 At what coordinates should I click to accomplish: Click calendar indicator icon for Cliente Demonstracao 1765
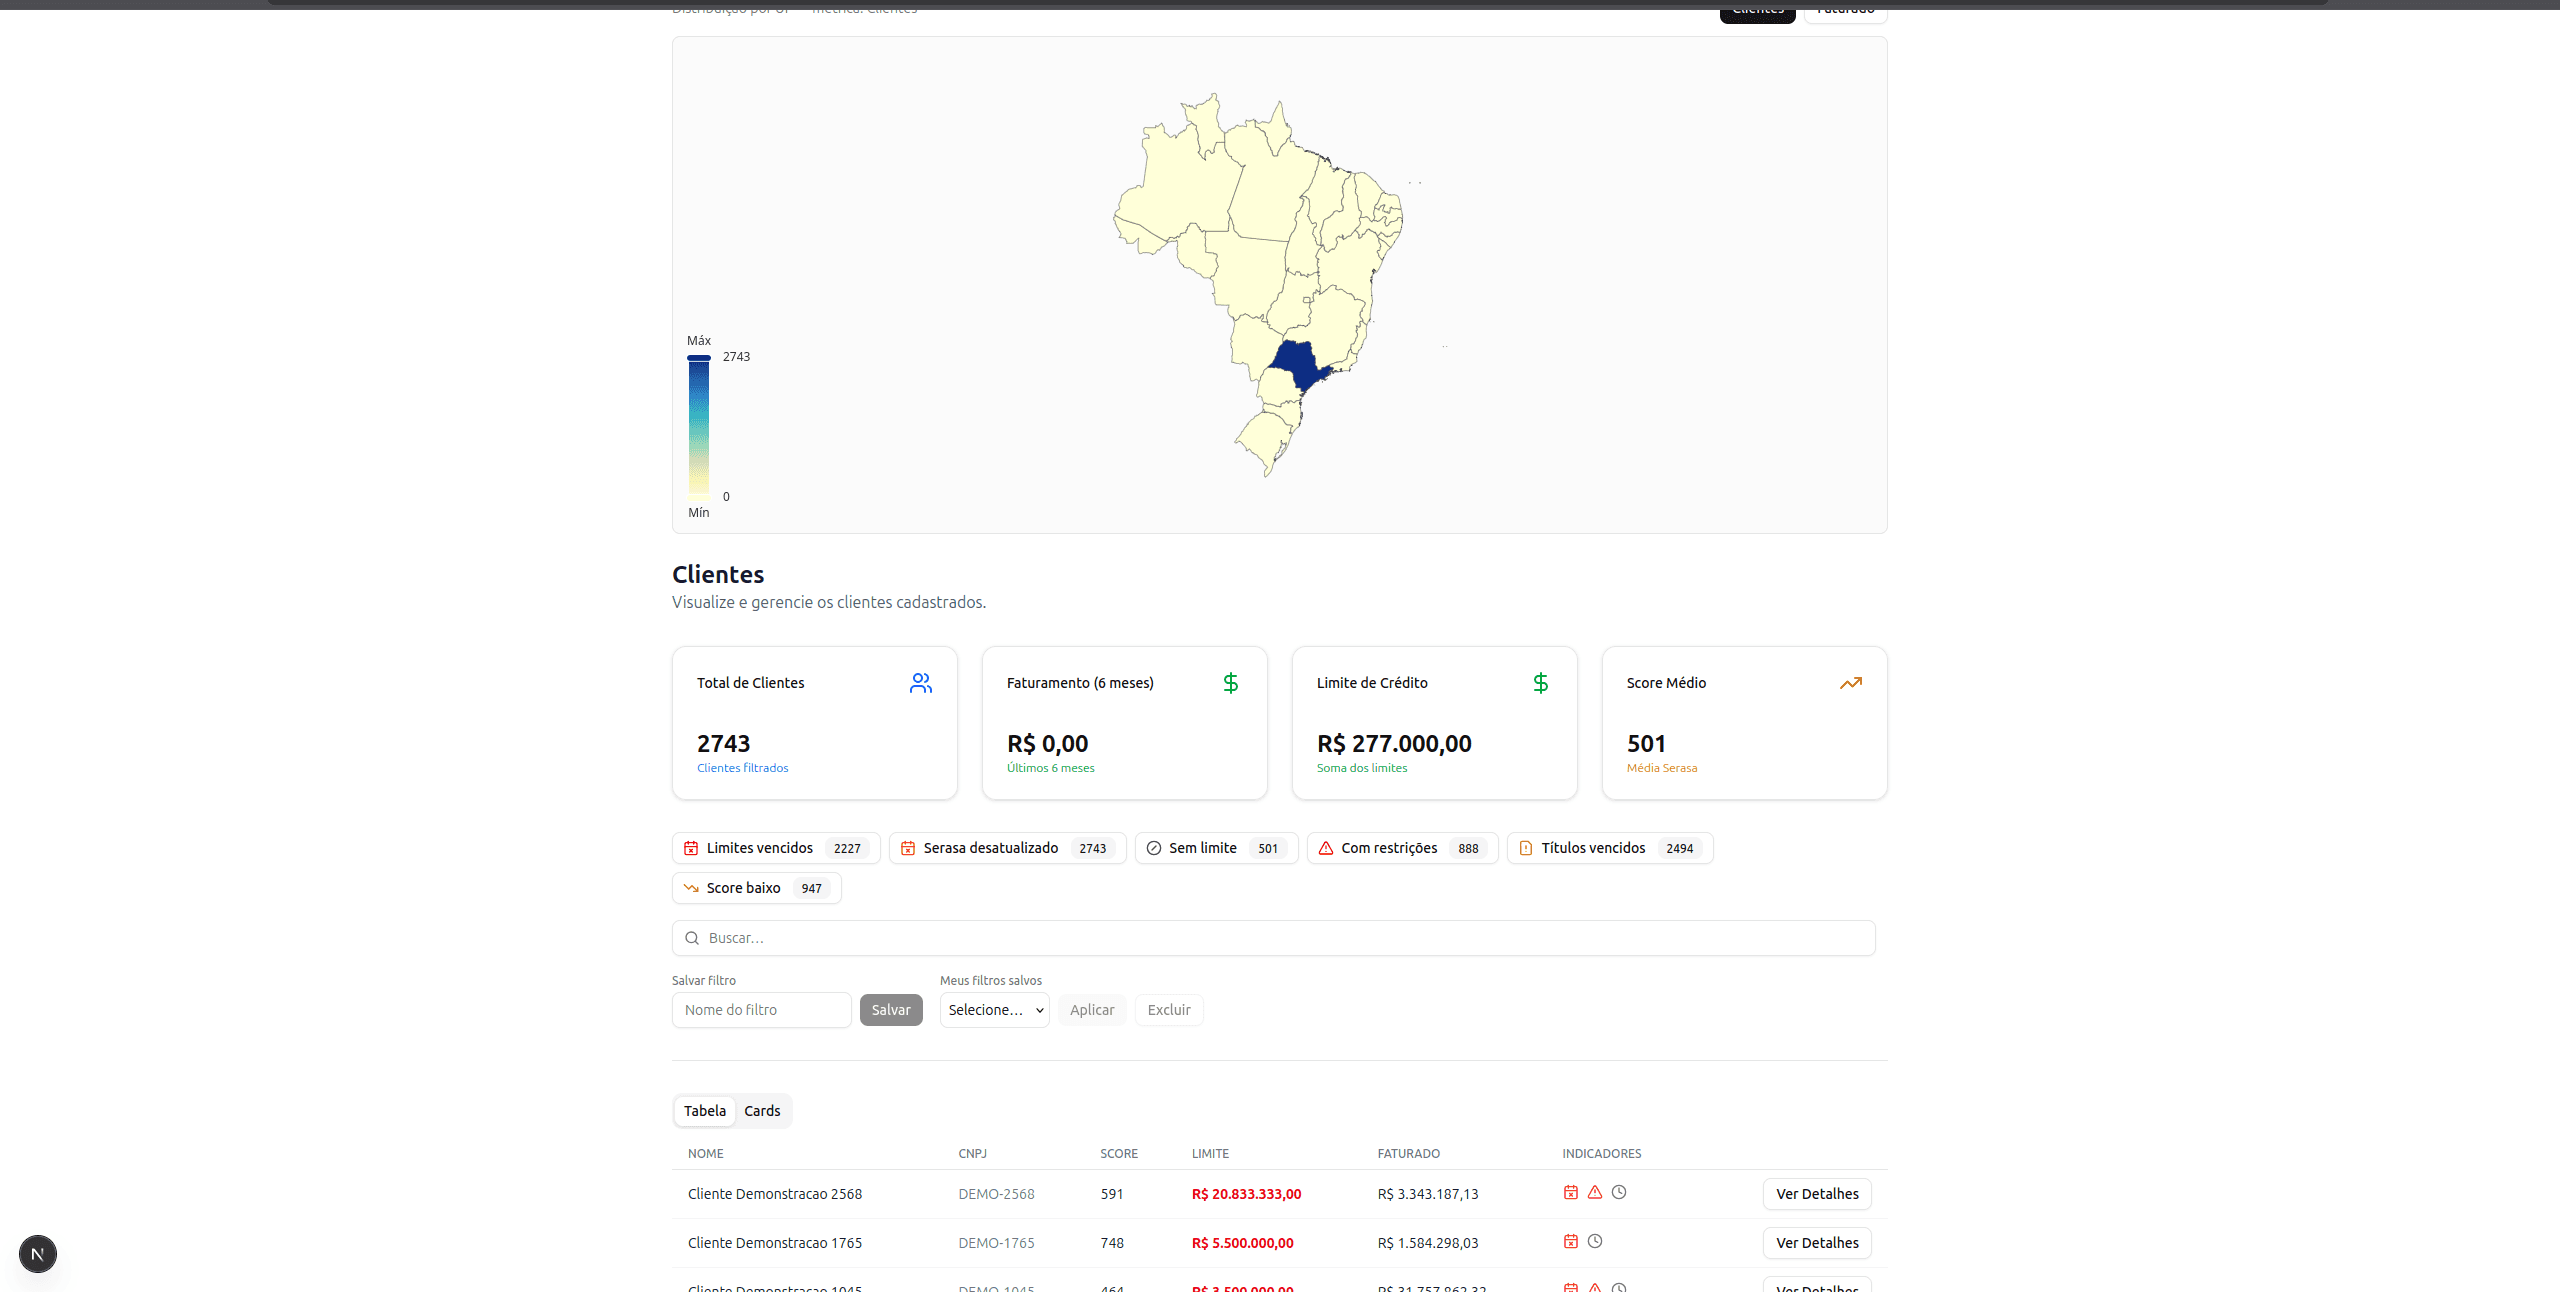(1571, 1241)
